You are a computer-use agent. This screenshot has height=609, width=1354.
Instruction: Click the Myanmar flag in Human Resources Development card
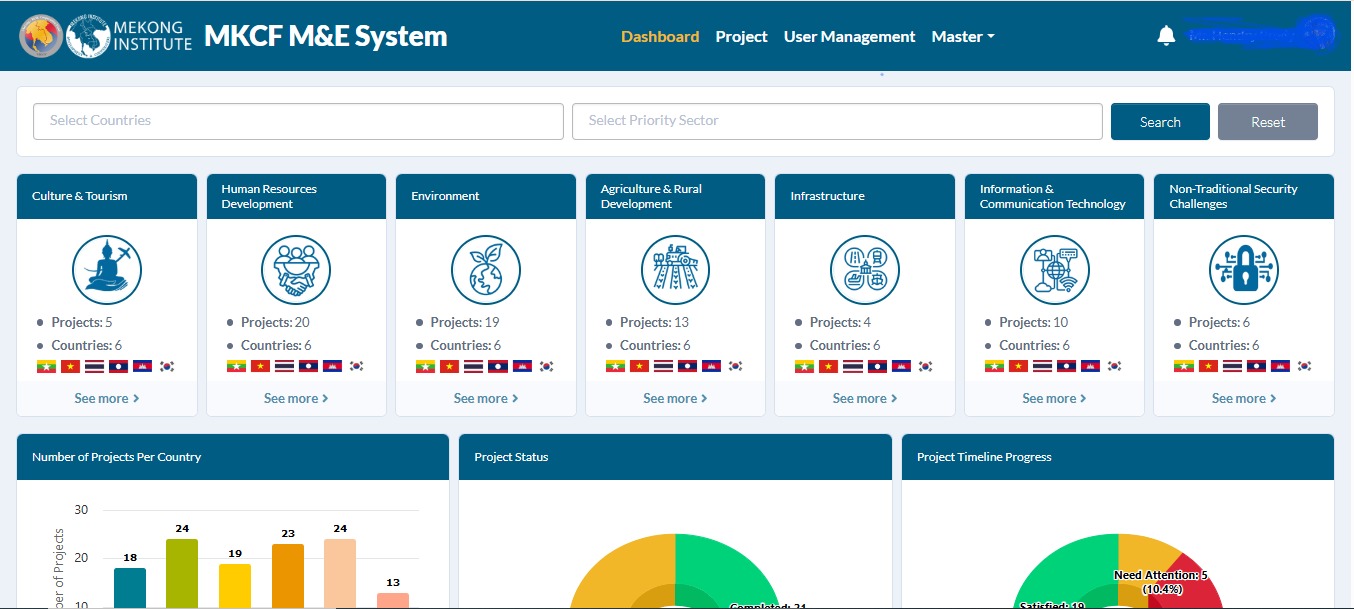[236, 366]
